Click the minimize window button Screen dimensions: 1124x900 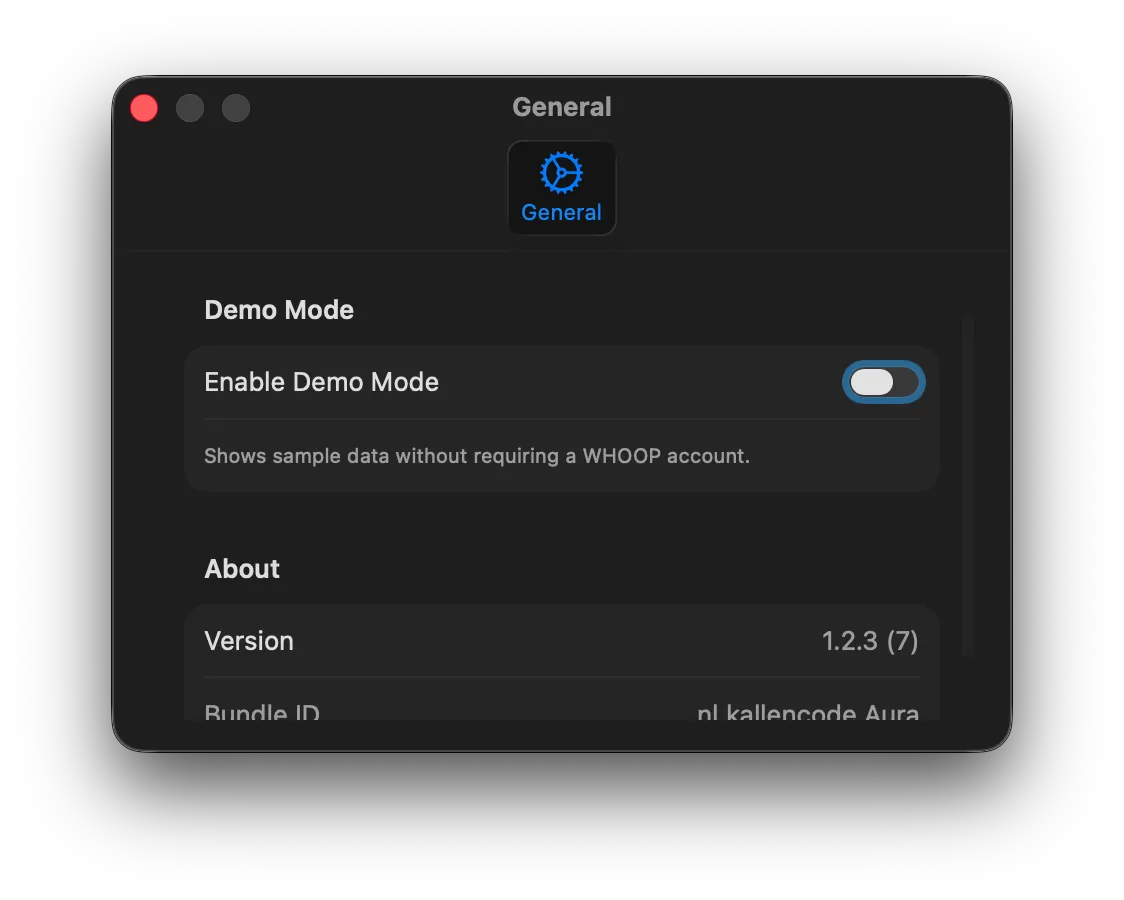[190, 108]
